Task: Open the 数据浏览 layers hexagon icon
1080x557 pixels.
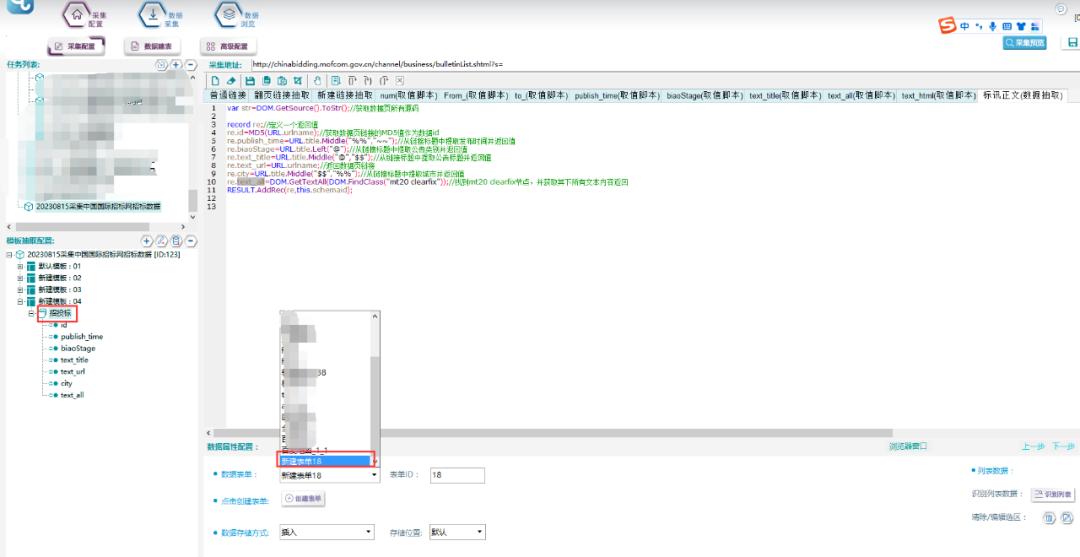Action: tap(227, 15)
